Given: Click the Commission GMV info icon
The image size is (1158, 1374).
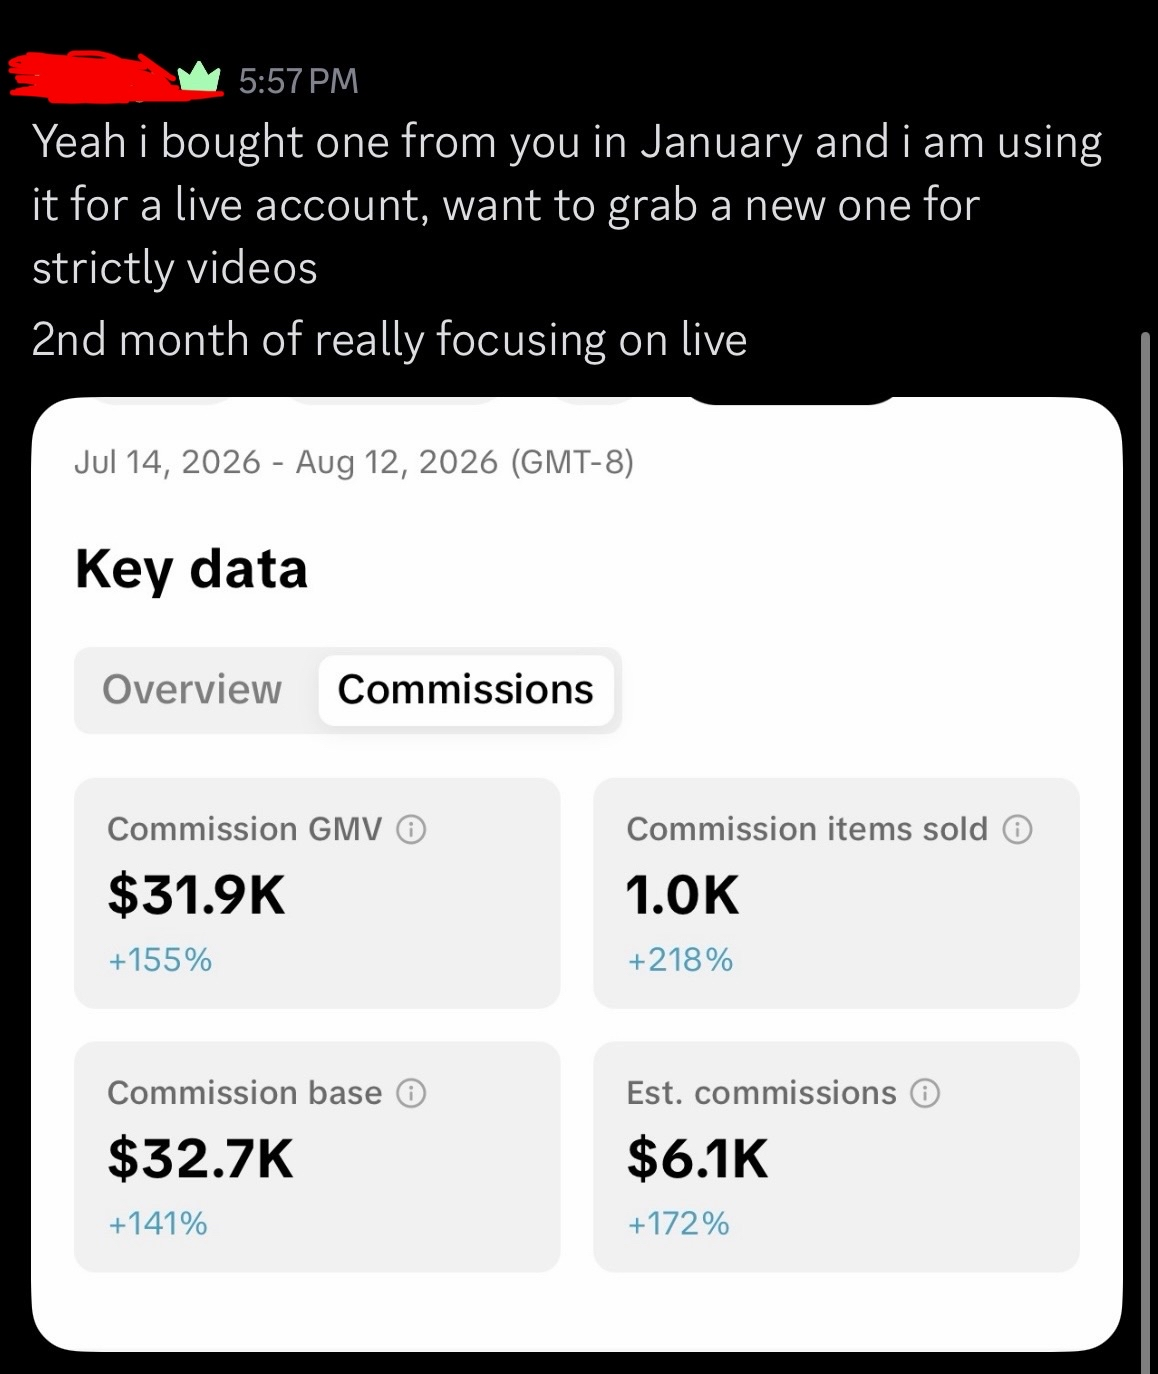Looking at the screenshot, I should tap(411, 829).
